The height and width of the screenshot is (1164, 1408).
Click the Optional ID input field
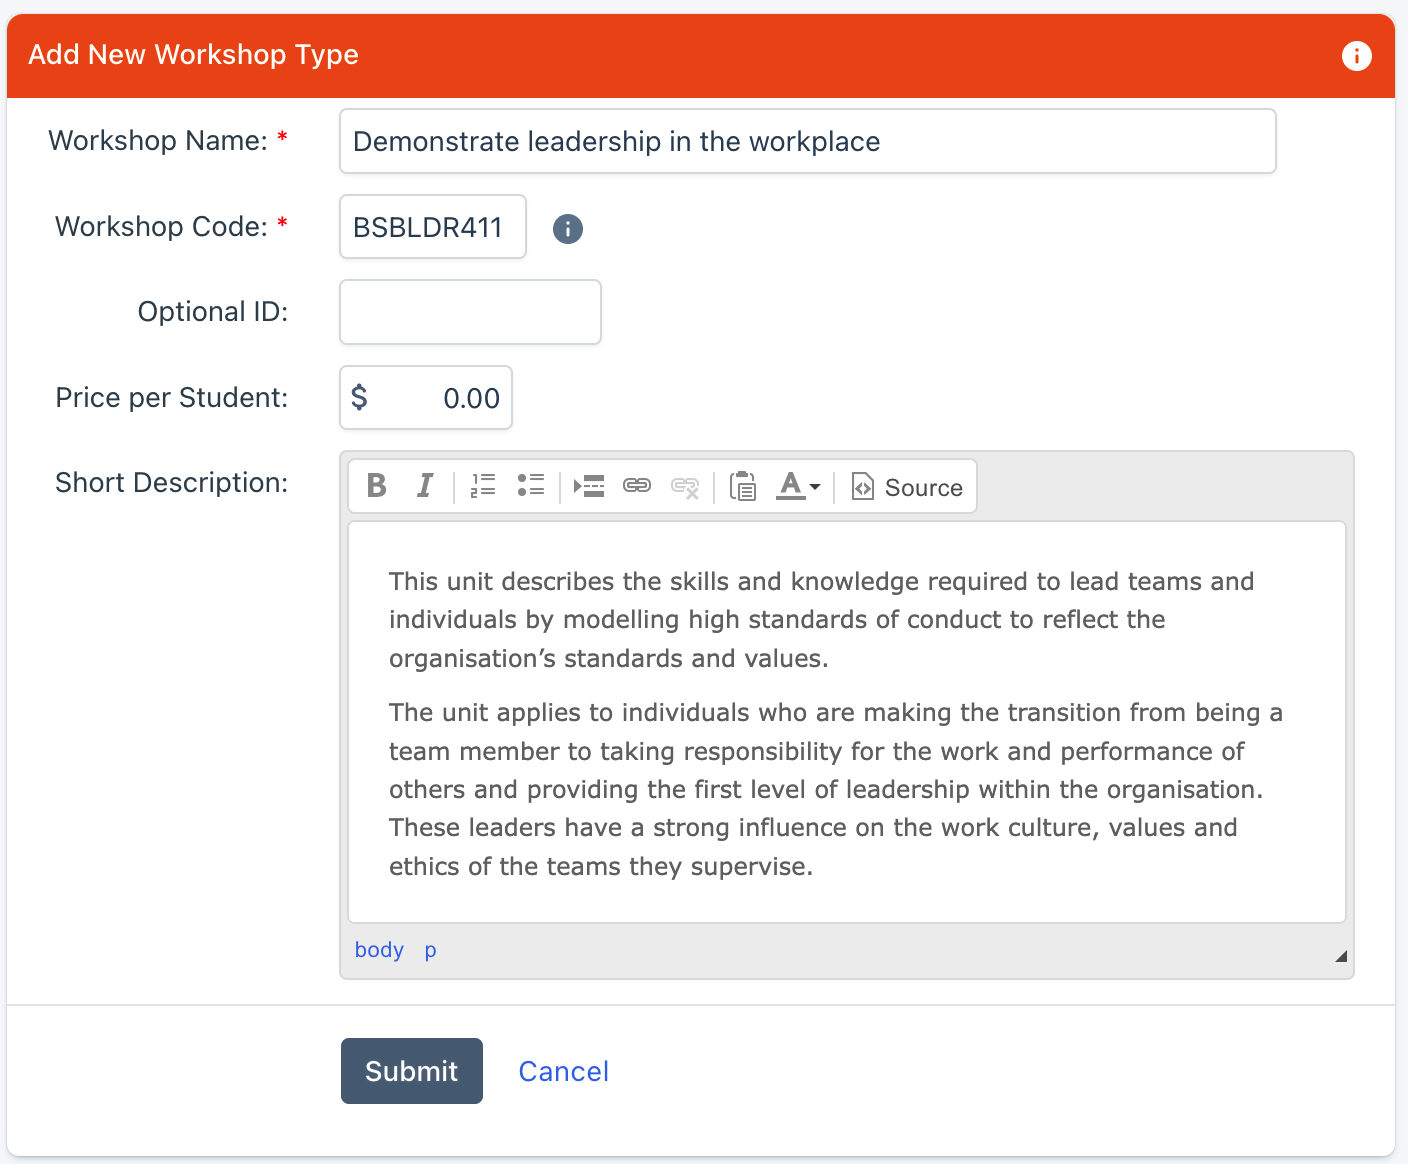click(x=470, y=312)
